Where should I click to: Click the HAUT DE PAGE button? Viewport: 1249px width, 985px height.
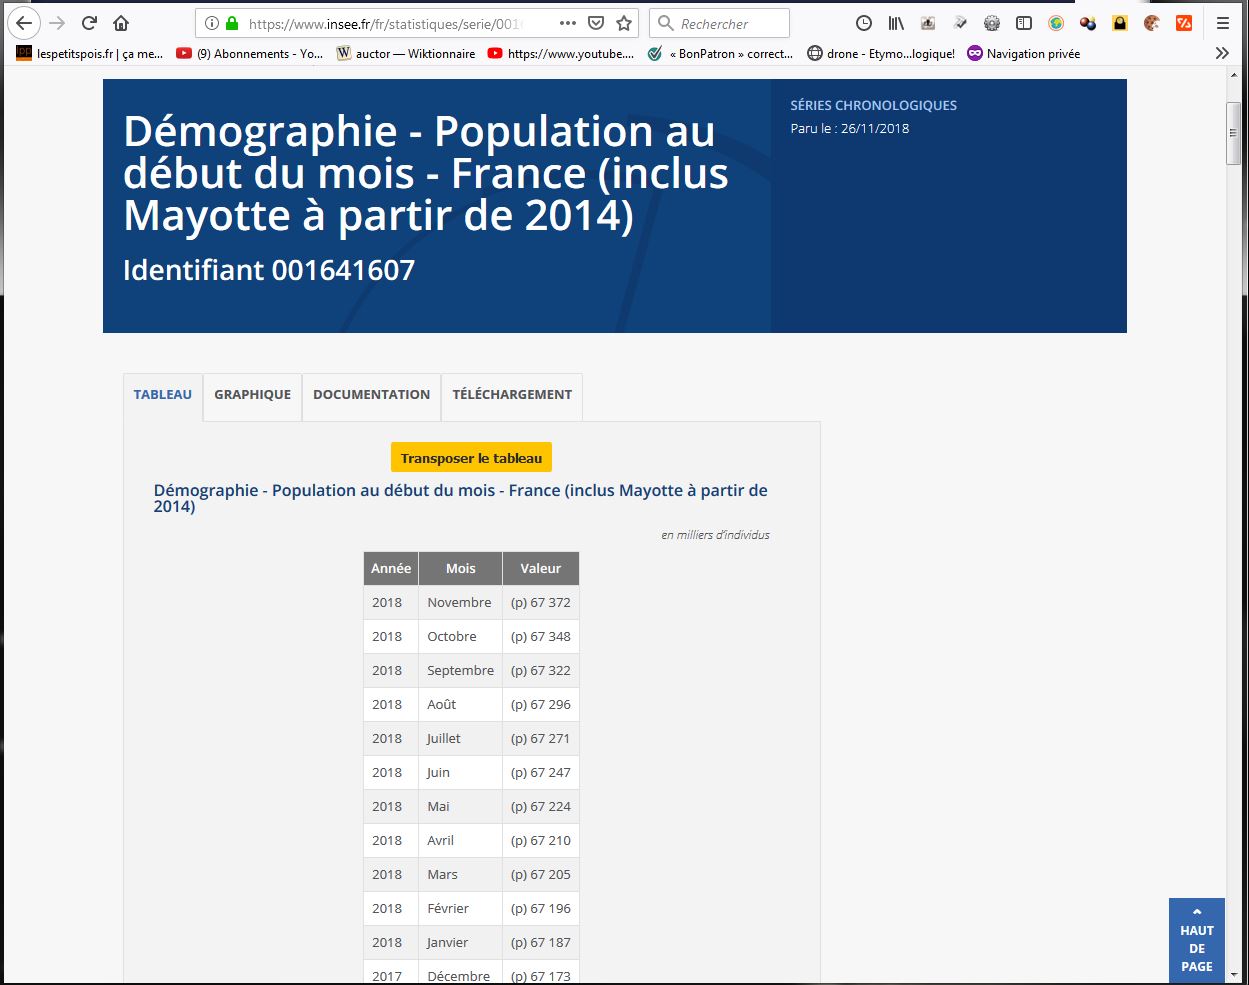pyautogui.click(x=1196, y=940)
